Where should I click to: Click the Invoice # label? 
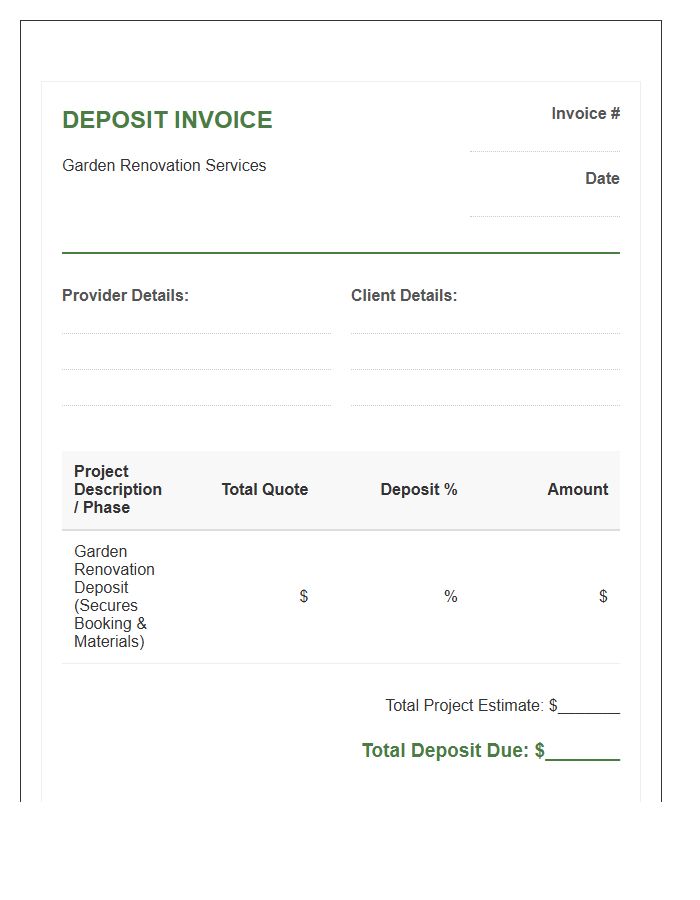pos(585,114)
